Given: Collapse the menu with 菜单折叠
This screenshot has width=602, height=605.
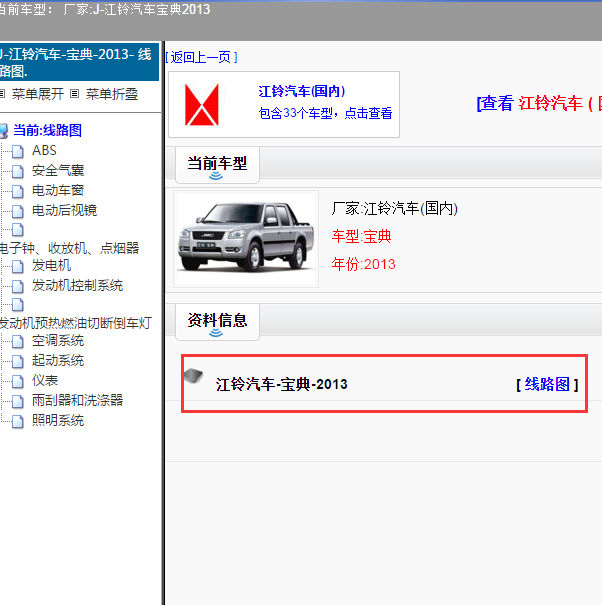Looking at the screenshot, I should tap(112, 94).
